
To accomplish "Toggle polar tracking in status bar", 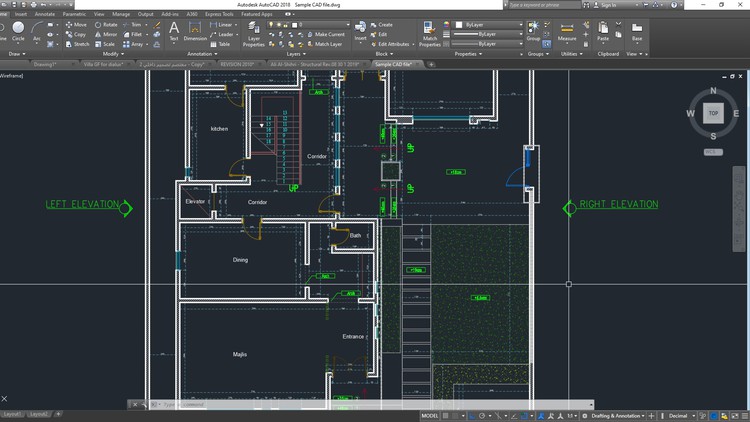I will click(484, 415).
